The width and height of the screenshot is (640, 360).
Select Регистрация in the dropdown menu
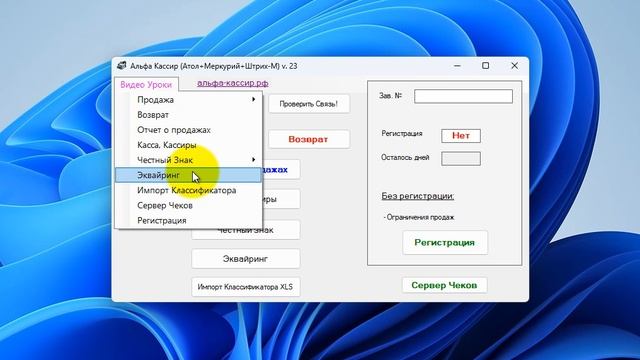click(188, 220)
